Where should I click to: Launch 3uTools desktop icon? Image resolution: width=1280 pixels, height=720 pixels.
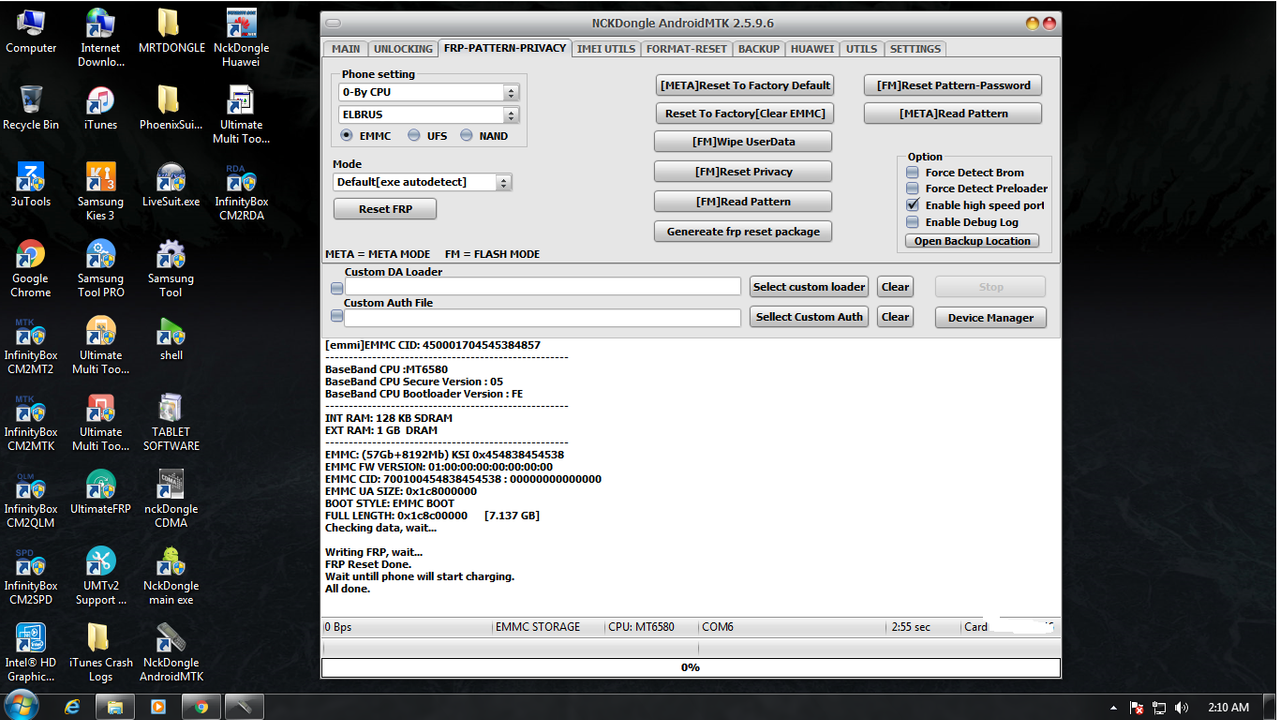point(31,185)
